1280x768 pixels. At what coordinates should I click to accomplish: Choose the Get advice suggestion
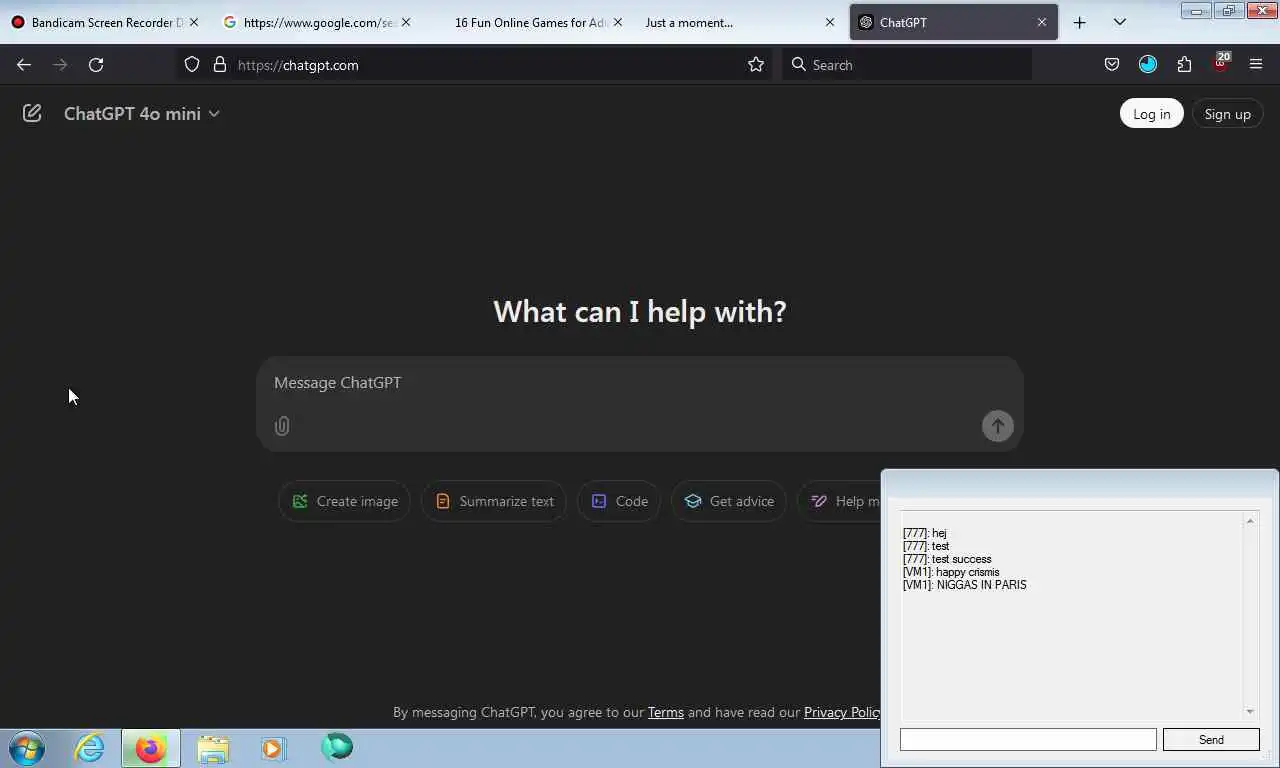(729, 501)
